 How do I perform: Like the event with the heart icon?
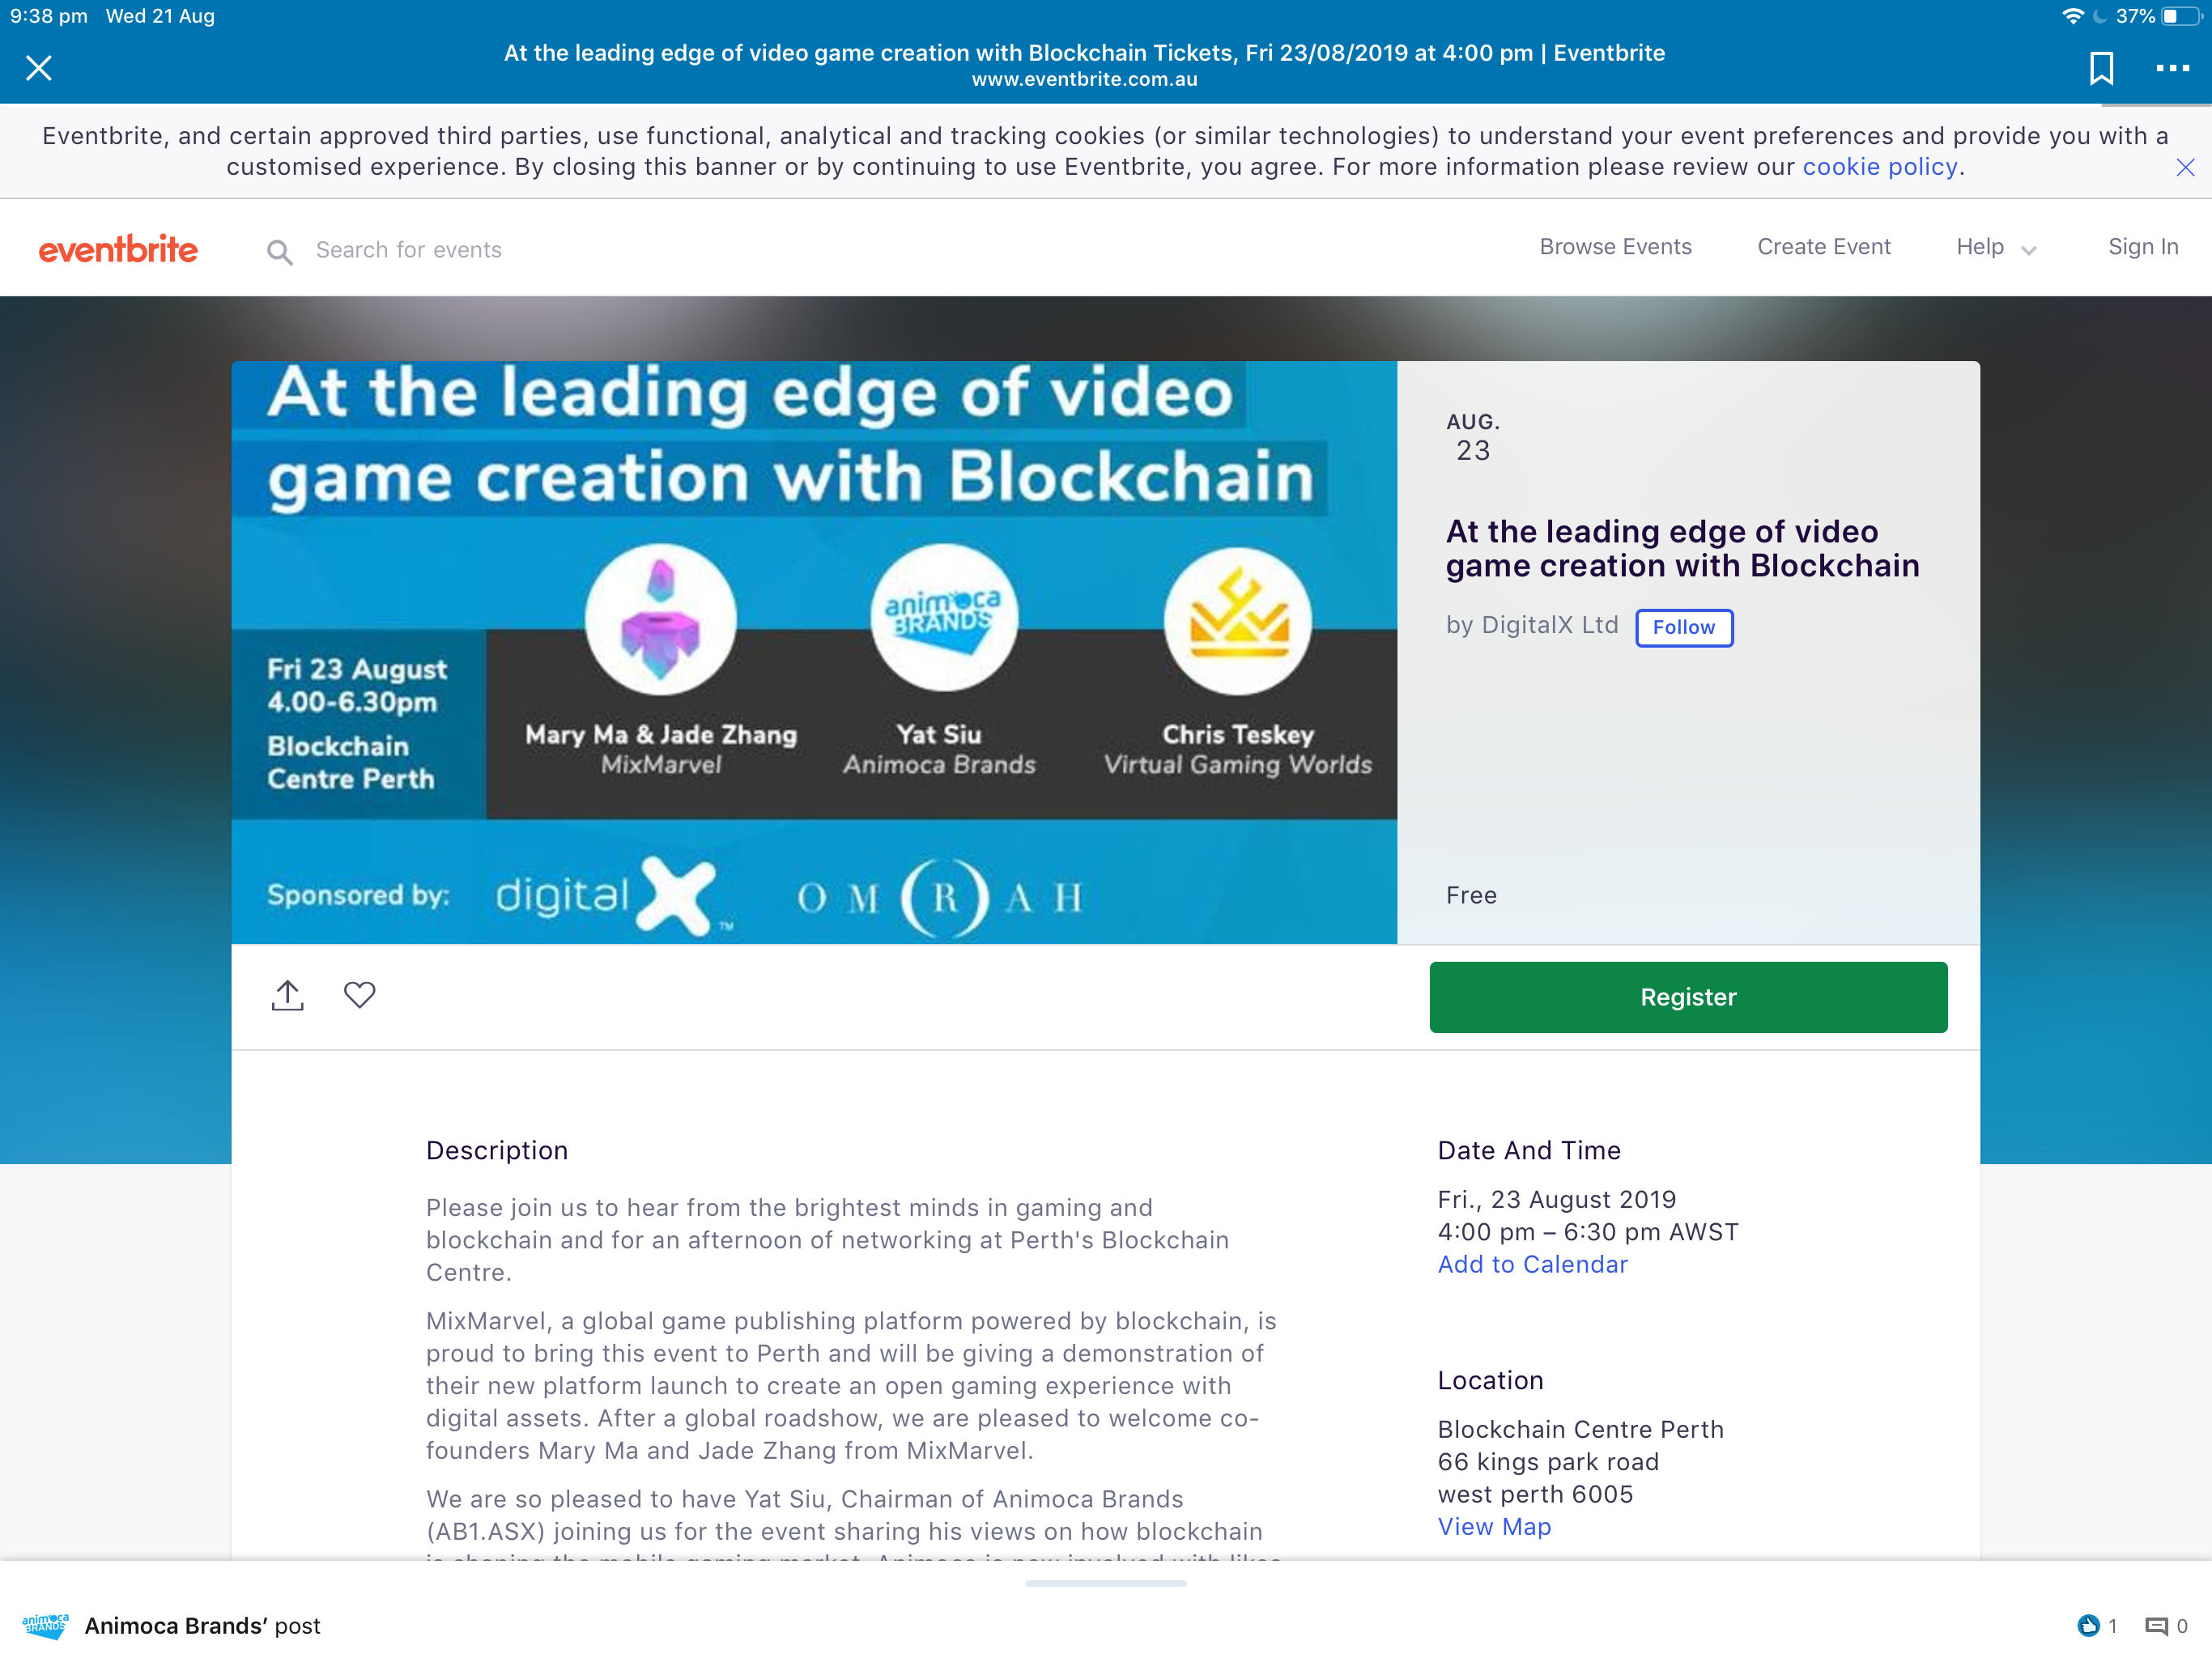360,994
